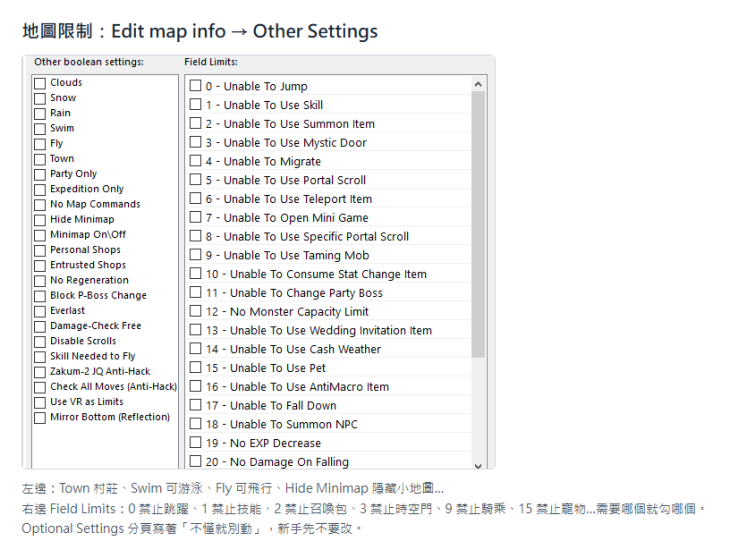Check field limit 0 Unable To Jump

click(196, 86)
